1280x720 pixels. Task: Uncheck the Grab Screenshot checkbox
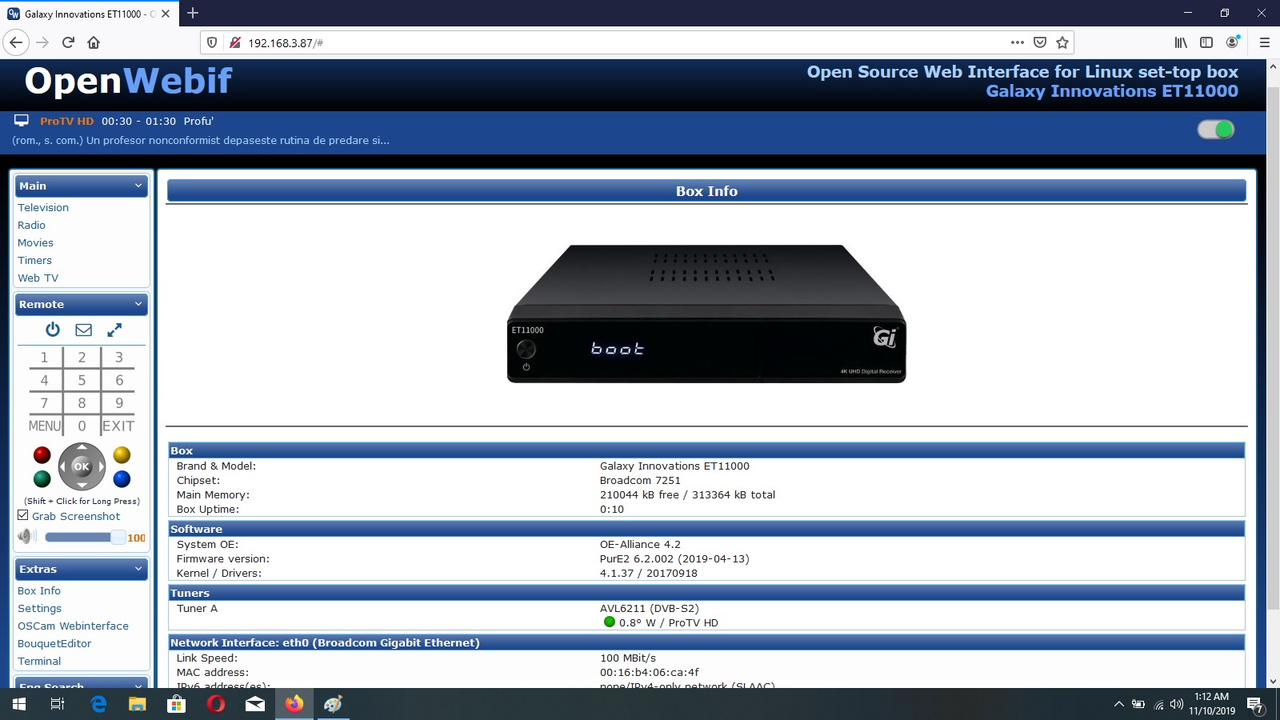pos(23,516)
